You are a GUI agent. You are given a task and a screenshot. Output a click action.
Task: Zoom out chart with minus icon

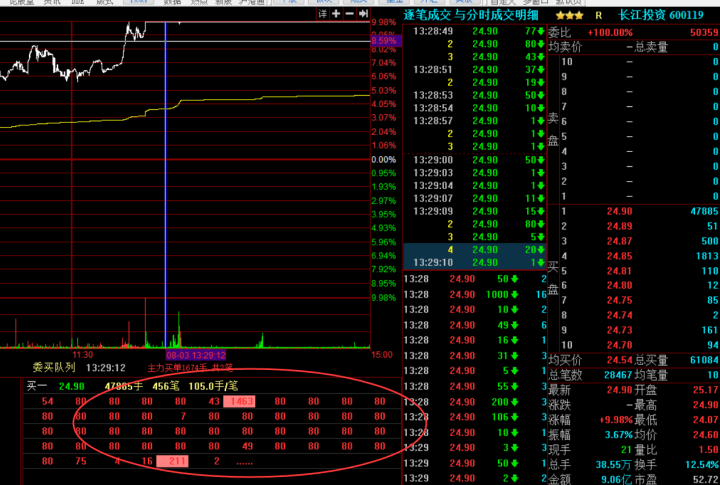click(350, 14)
